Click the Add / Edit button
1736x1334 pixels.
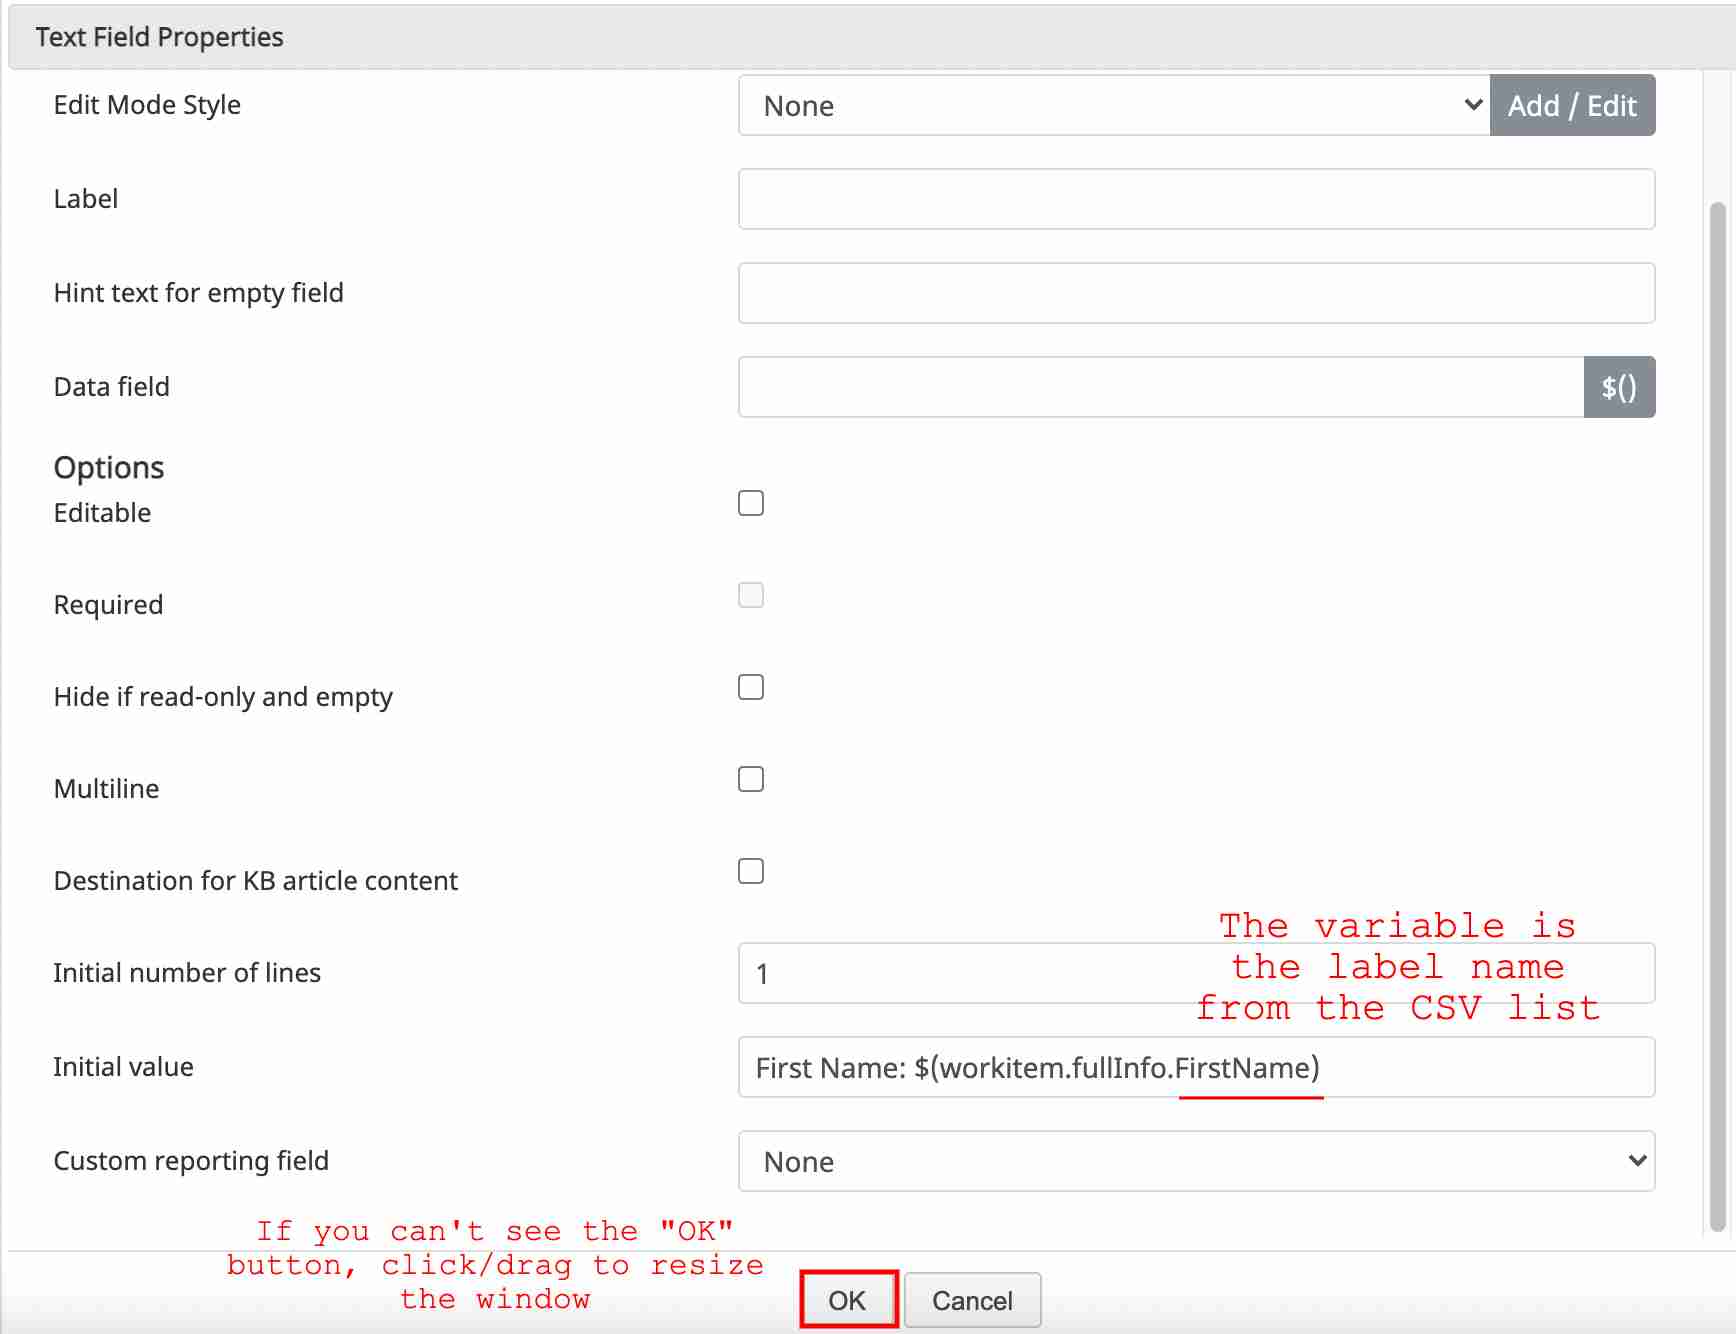coord(1572,105)
